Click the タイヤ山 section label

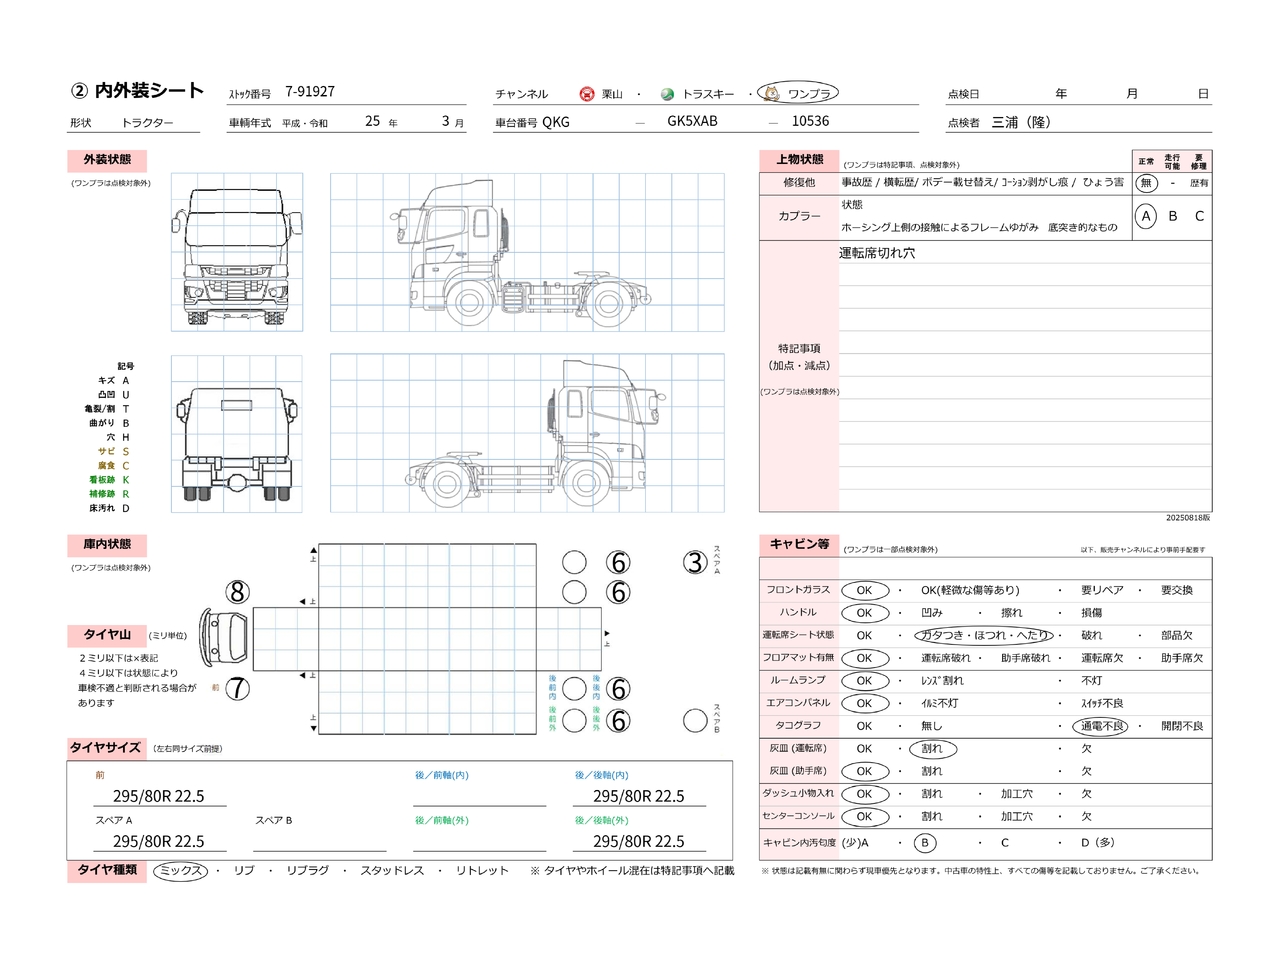coord(107,635)
